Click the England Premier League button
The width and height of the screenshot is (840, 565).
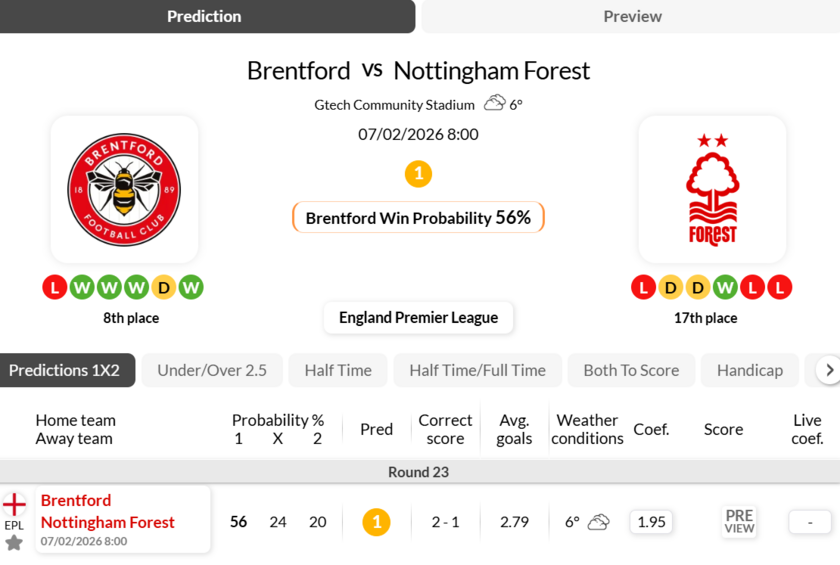[x=418, y=318]
